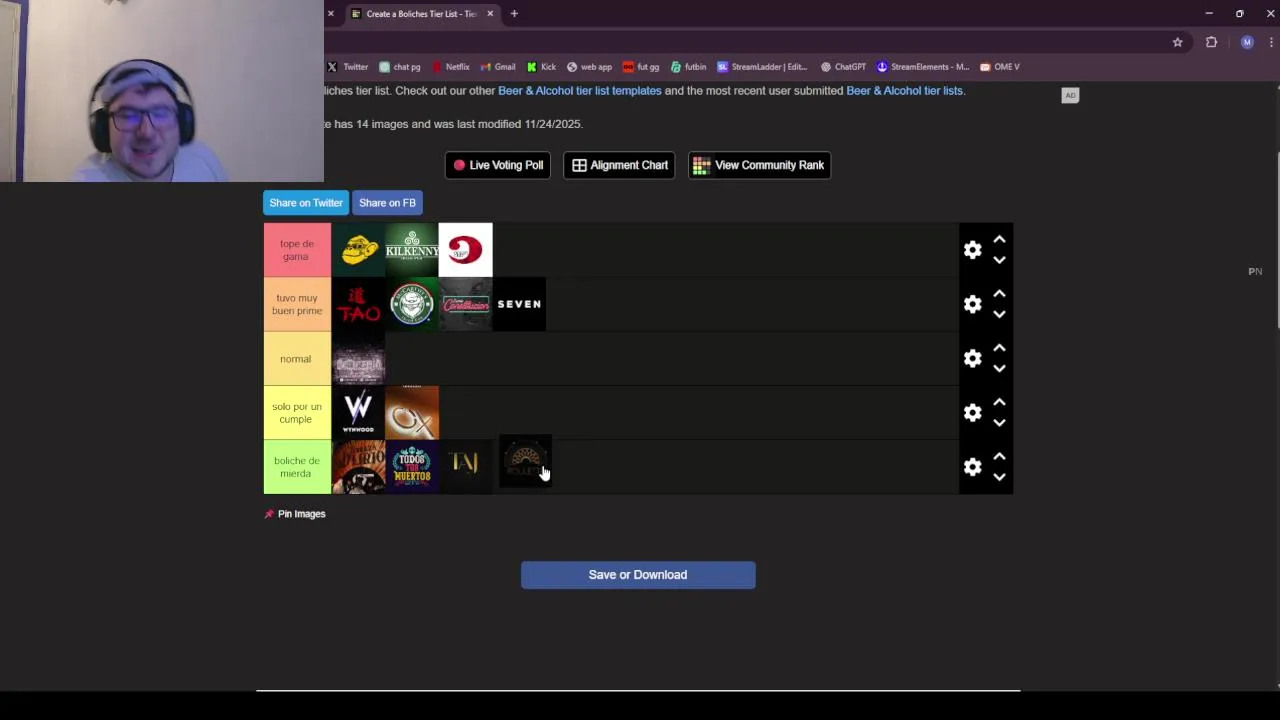Select the gold TAJ logo image

(x=465, y=467)
